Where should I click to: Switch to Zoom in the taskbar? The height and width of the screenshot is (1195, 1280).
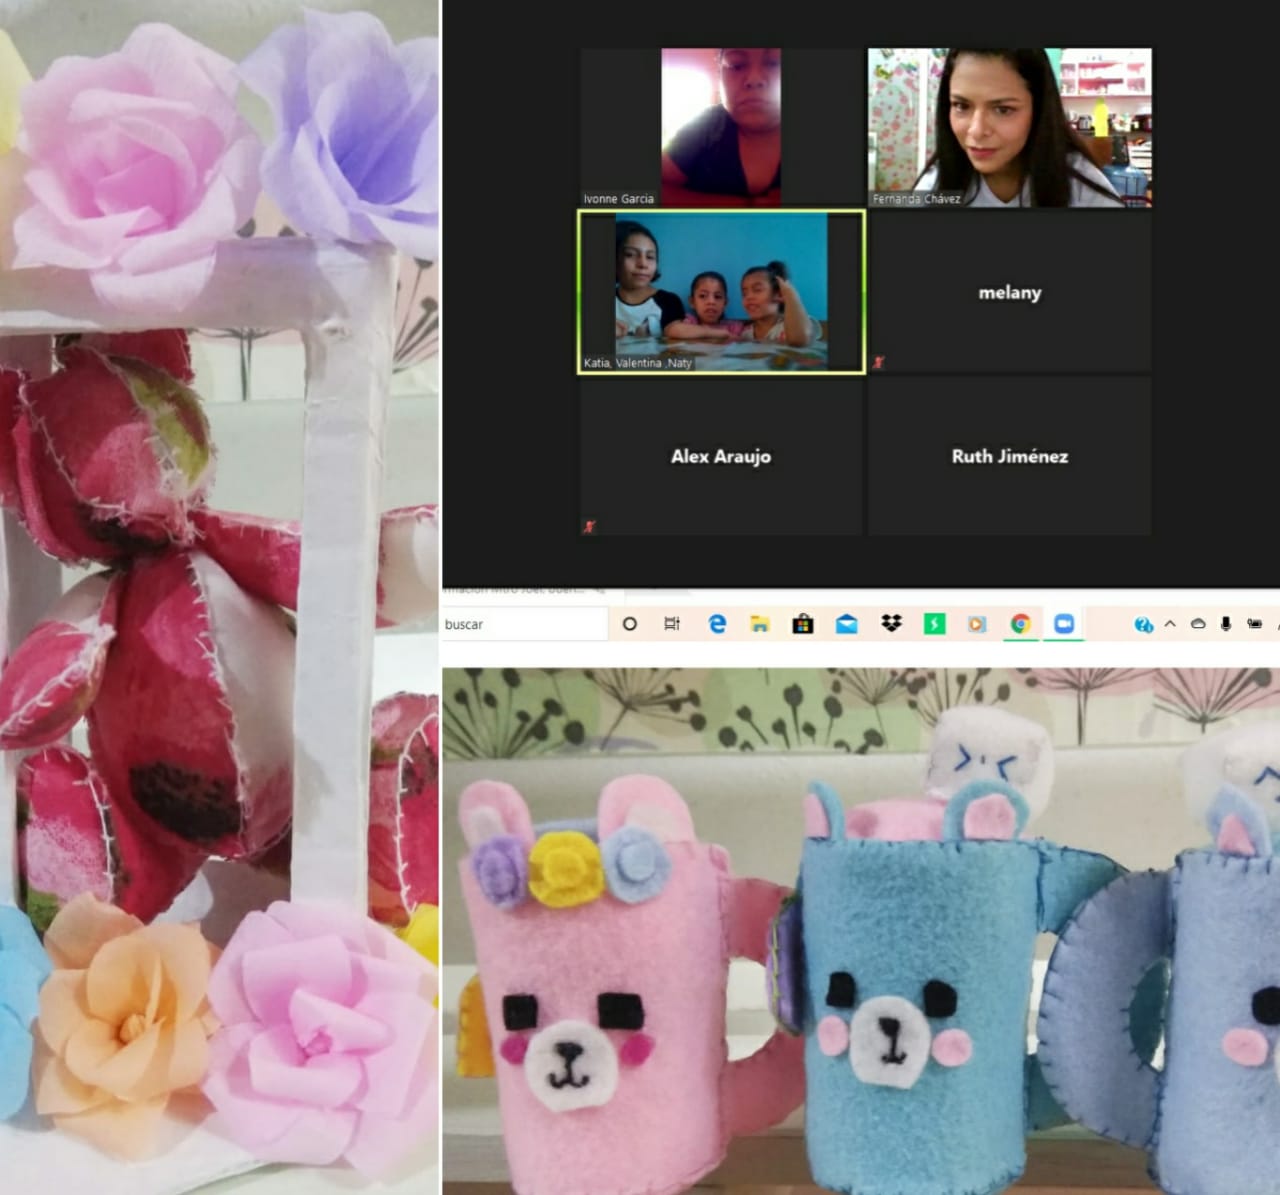coord(1064,624)
